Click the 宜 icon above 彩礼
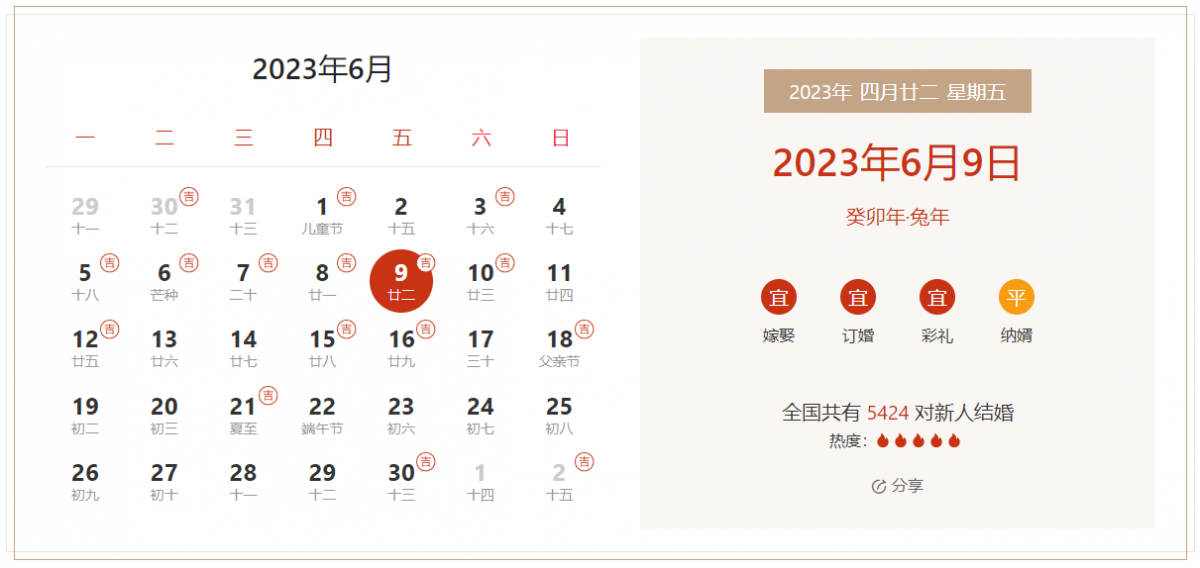The image size is (1200, 568). [937, 297]
